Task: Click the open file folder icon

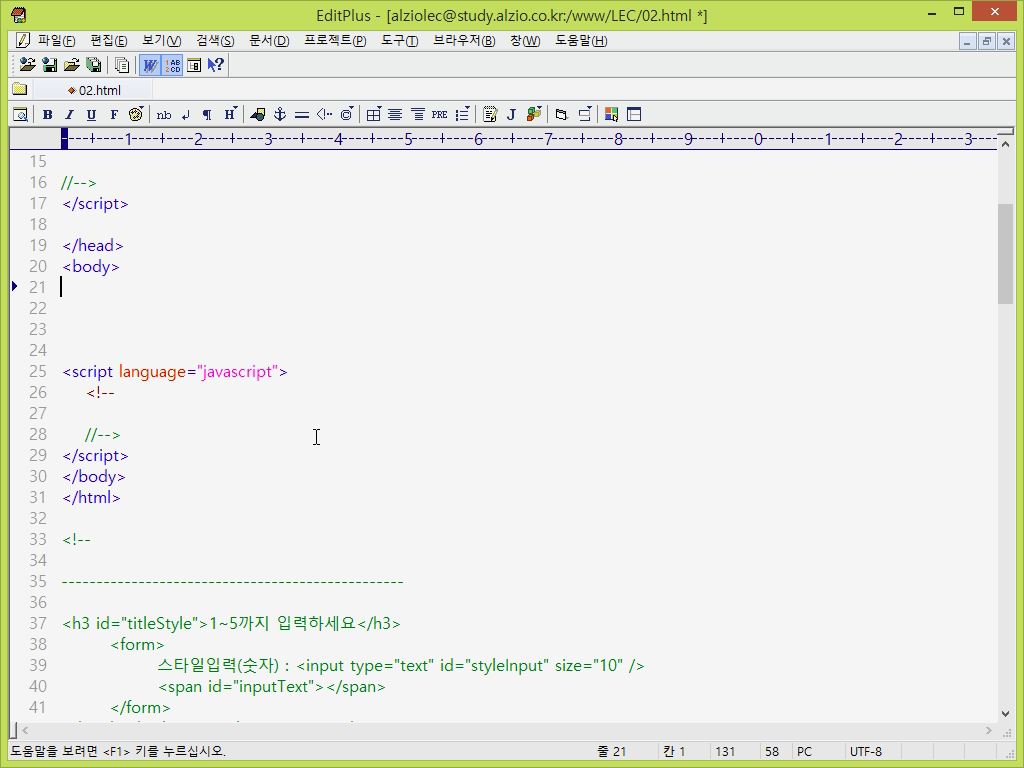Action: 72,65
